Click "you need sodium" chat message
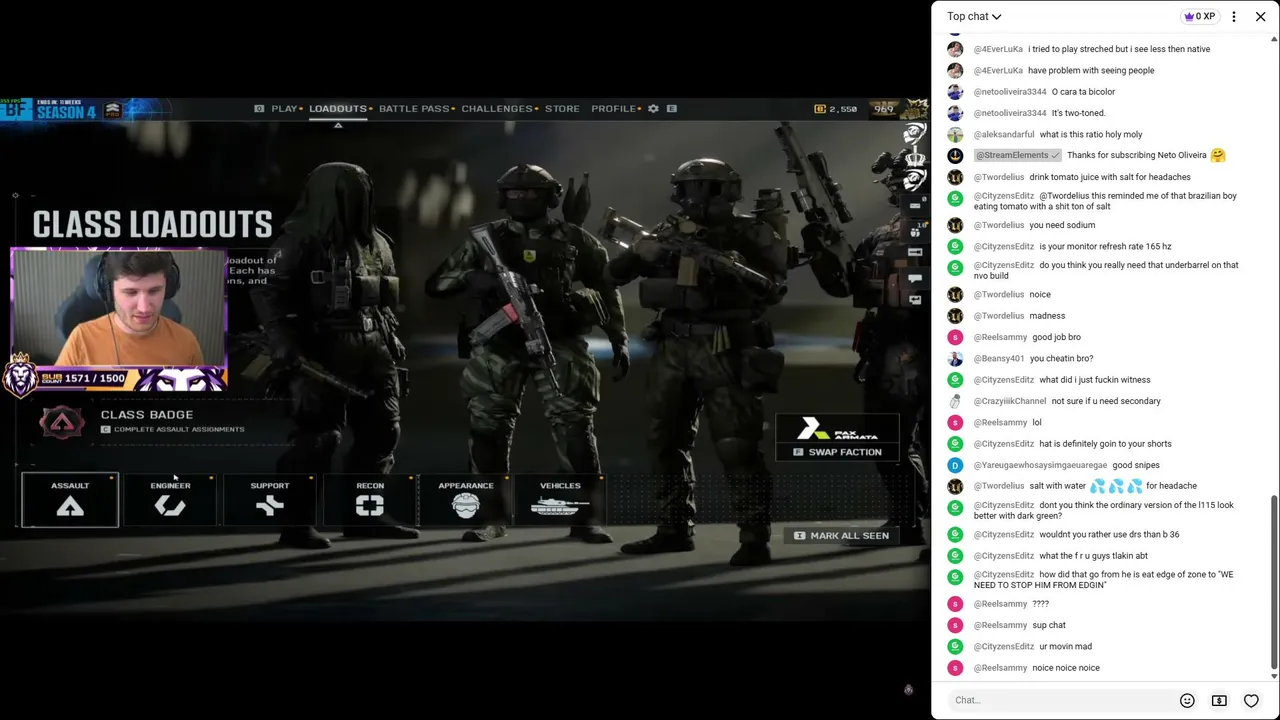Viewport: 1280px width, 720px height. tap(1062, 225)
